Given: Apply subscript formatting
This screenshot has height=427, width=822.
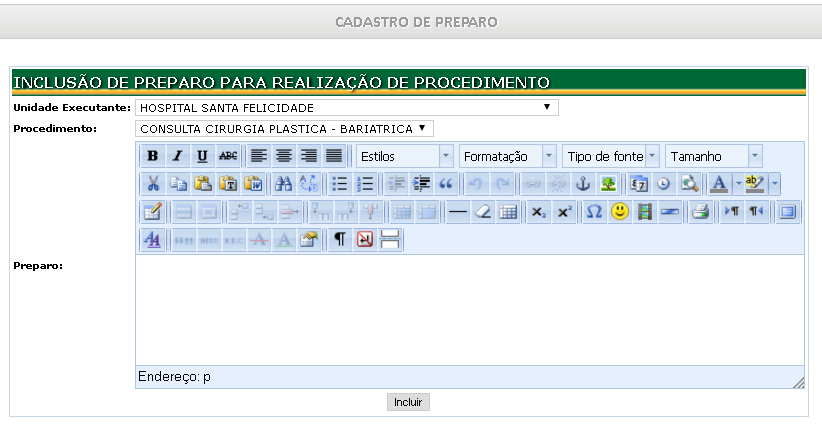Looking at the screenshot, I should [538, 212].
